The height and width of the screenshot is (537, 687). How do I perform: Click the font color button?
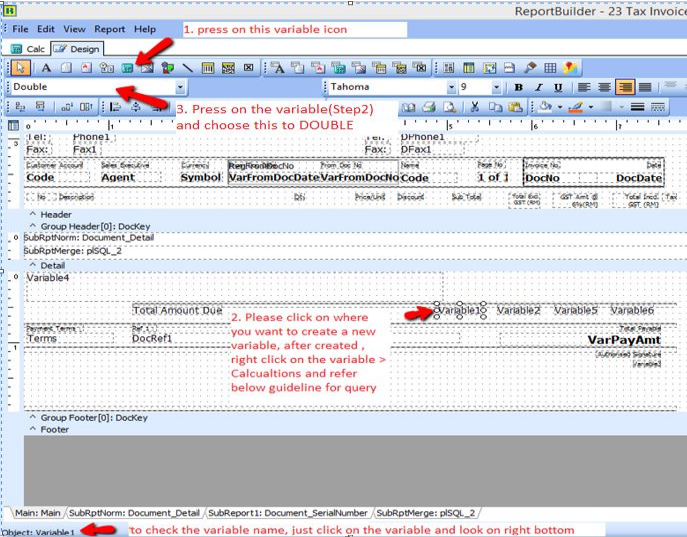click(581, 107)
